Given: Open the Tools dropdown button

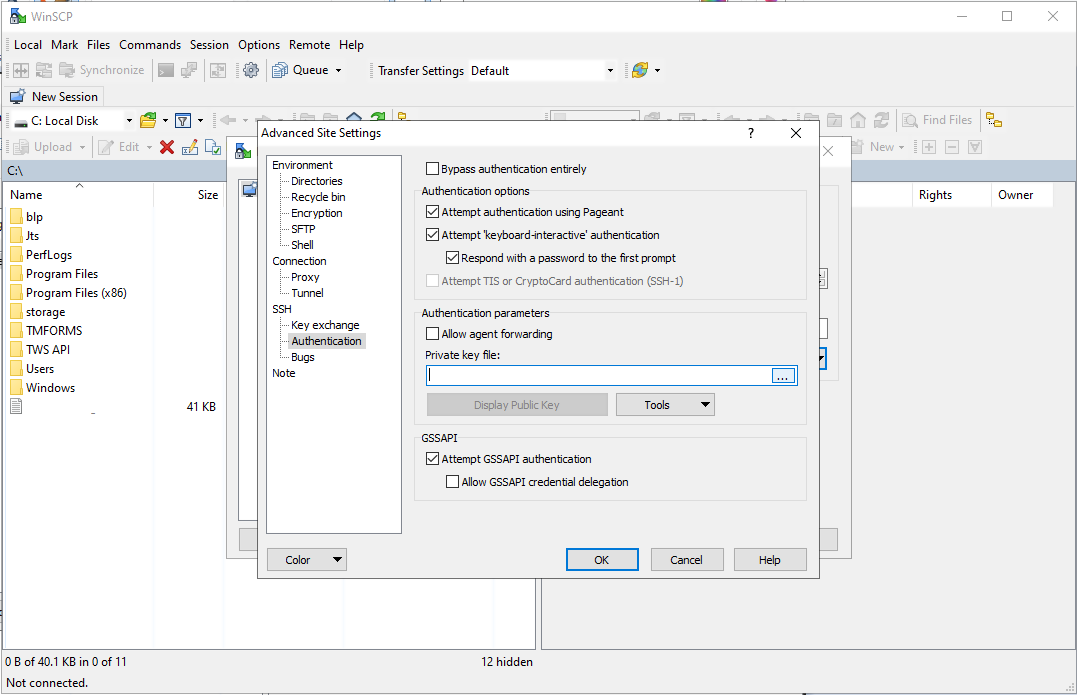Looking at the screenshot, I should coord(665,405).
